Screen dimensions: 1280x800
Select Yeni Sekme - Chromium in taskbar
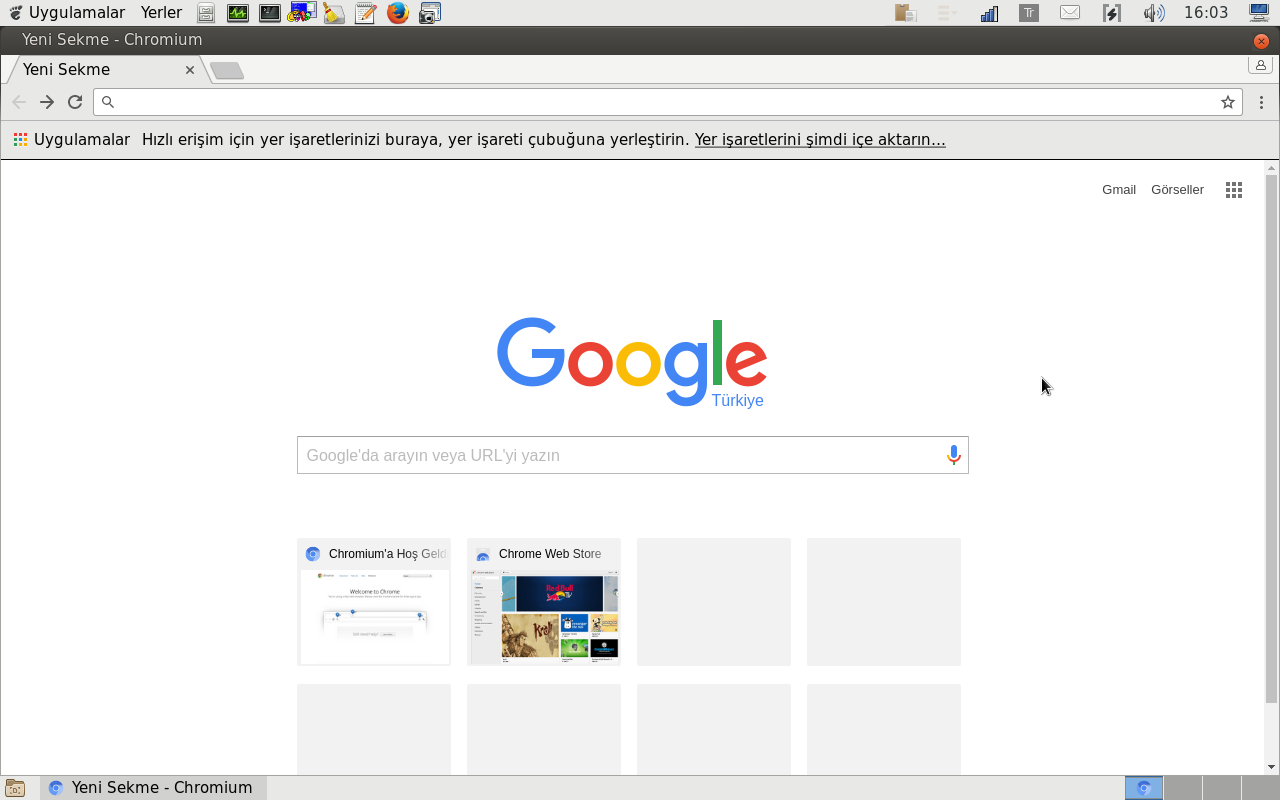coord(153,788)
